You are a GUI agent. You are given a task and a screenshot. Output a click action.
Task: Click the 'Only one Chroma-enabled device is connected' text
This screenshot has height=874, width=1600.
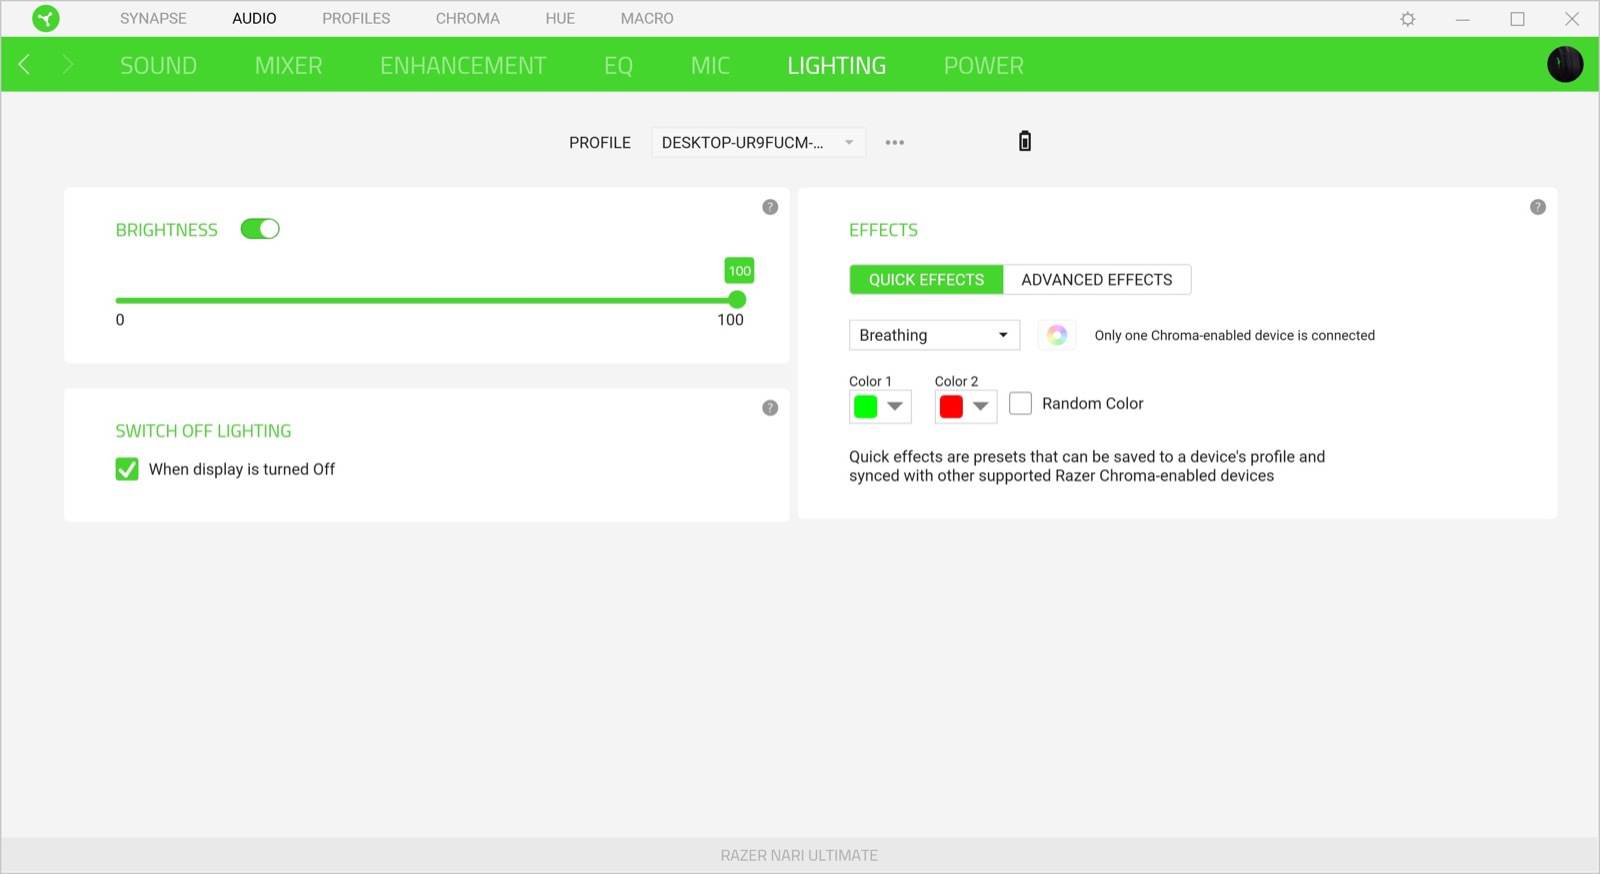tap(1235, 336)
